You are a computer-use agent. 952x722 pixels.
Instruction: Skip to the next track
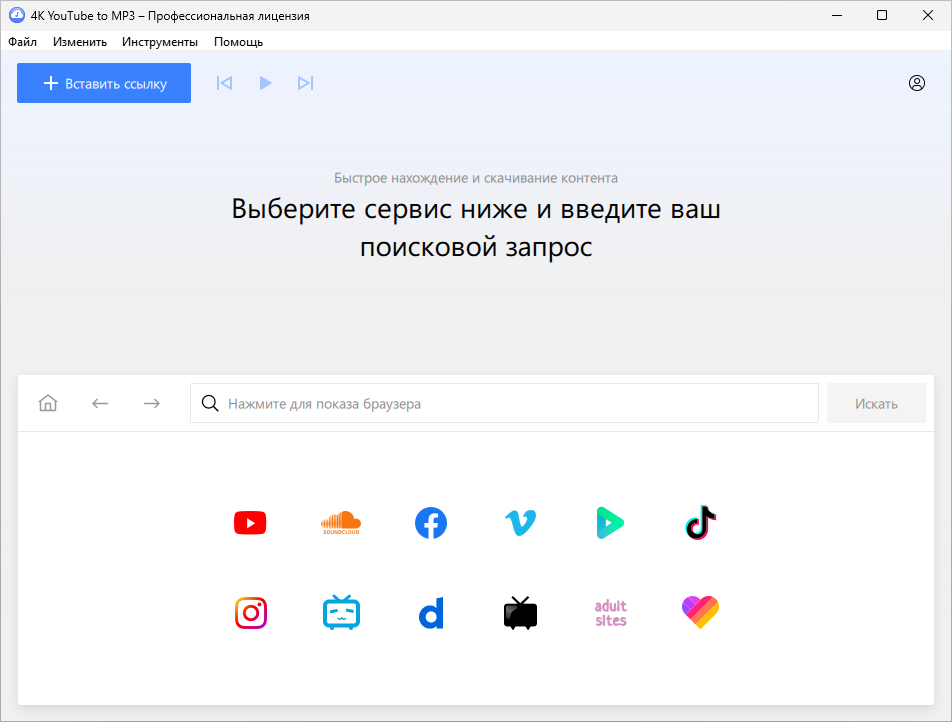[305, 83]
